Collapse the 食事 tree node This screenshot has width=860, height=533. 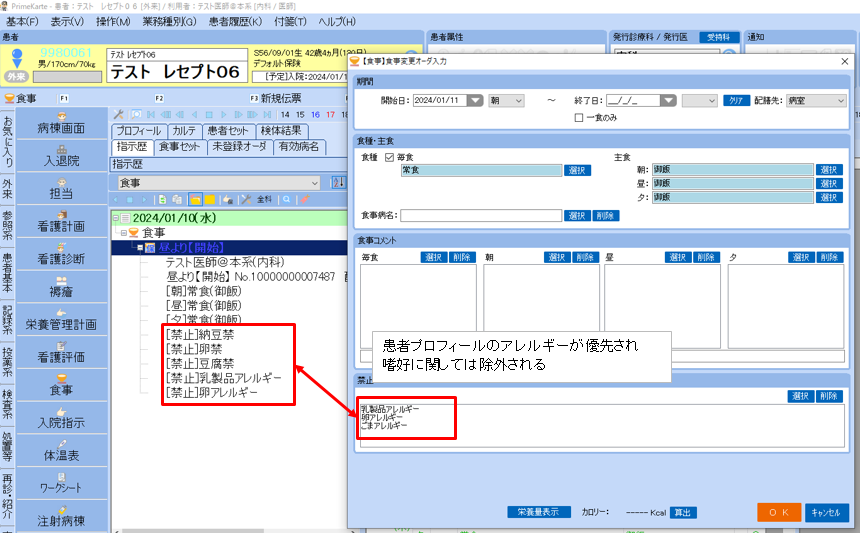[124, 233]
